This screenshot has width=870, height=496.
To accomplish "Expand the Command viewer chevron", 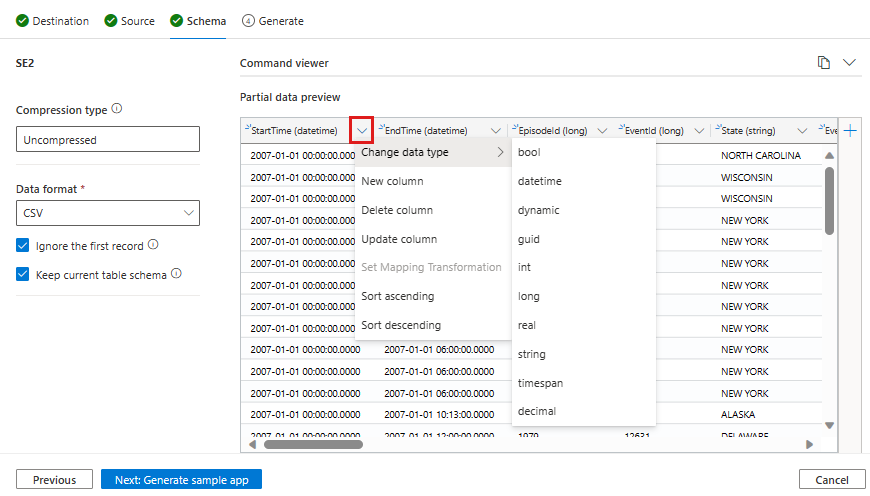I will (x=849, y=63).
